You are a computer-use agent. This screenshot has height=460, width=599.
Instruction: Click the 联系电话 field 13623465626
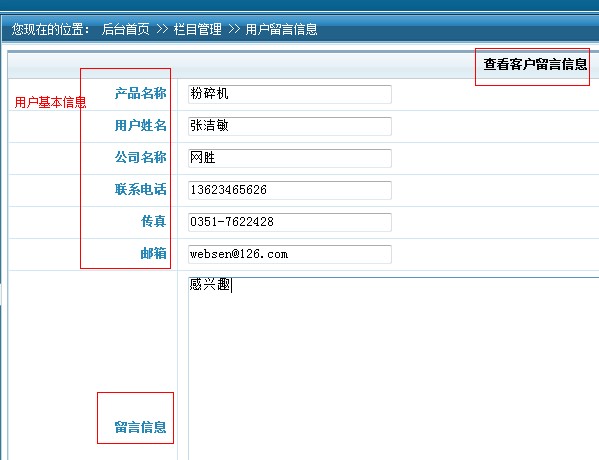[x=290, y=190]
